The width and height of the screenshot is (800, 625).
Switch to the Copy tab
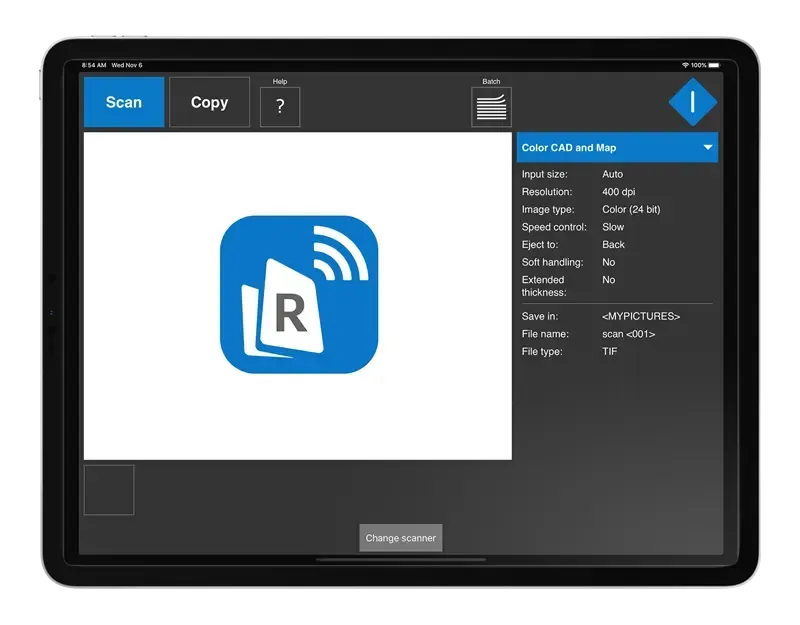209,102
